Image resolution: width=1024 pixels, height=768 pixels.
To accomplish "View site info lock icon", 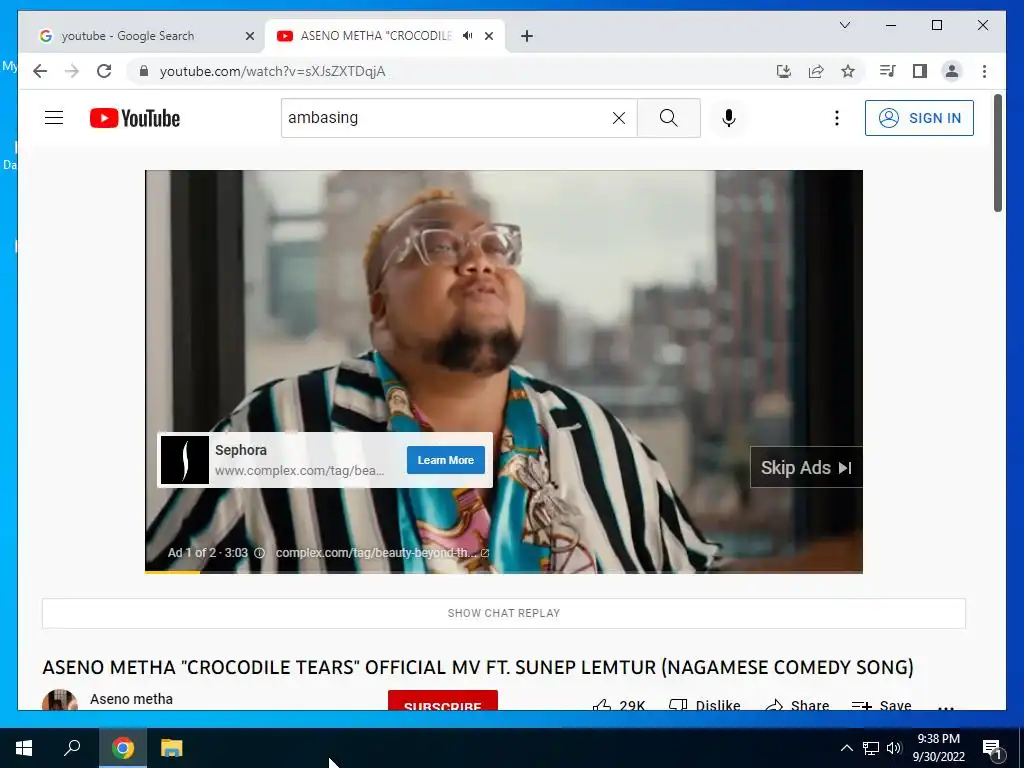I will (144, 71).
